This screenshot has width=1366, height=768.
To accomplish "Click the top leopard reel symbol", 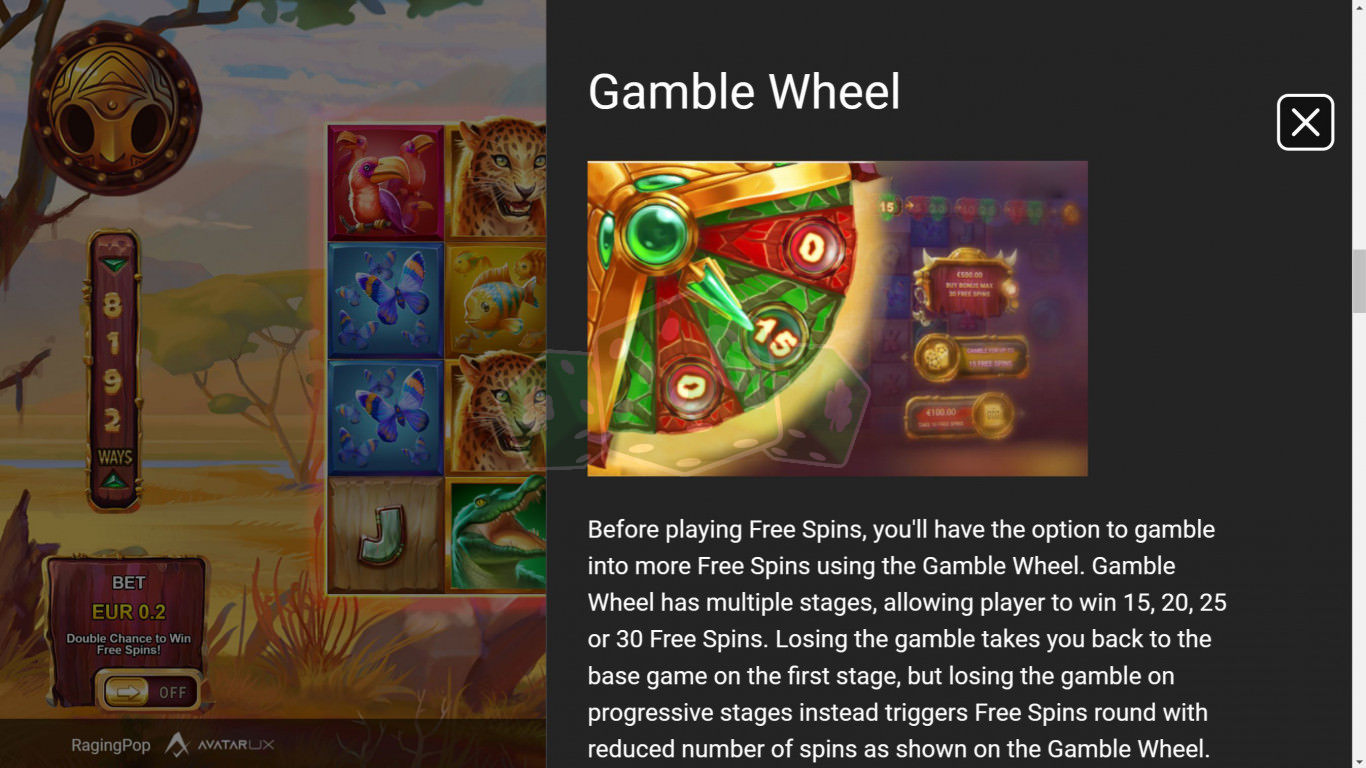I will click(496, 182).
